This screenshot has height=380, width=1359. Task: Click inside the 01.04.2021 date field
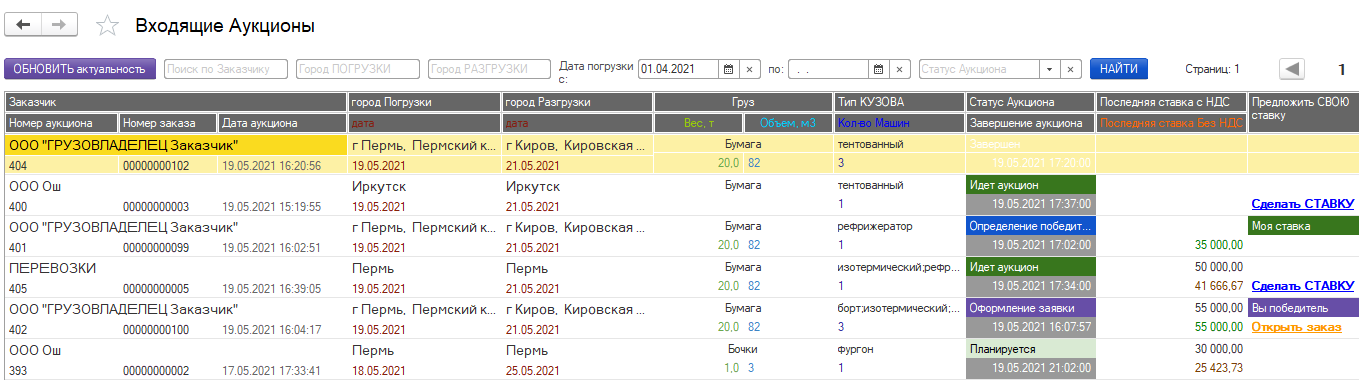tap(679, 69)
